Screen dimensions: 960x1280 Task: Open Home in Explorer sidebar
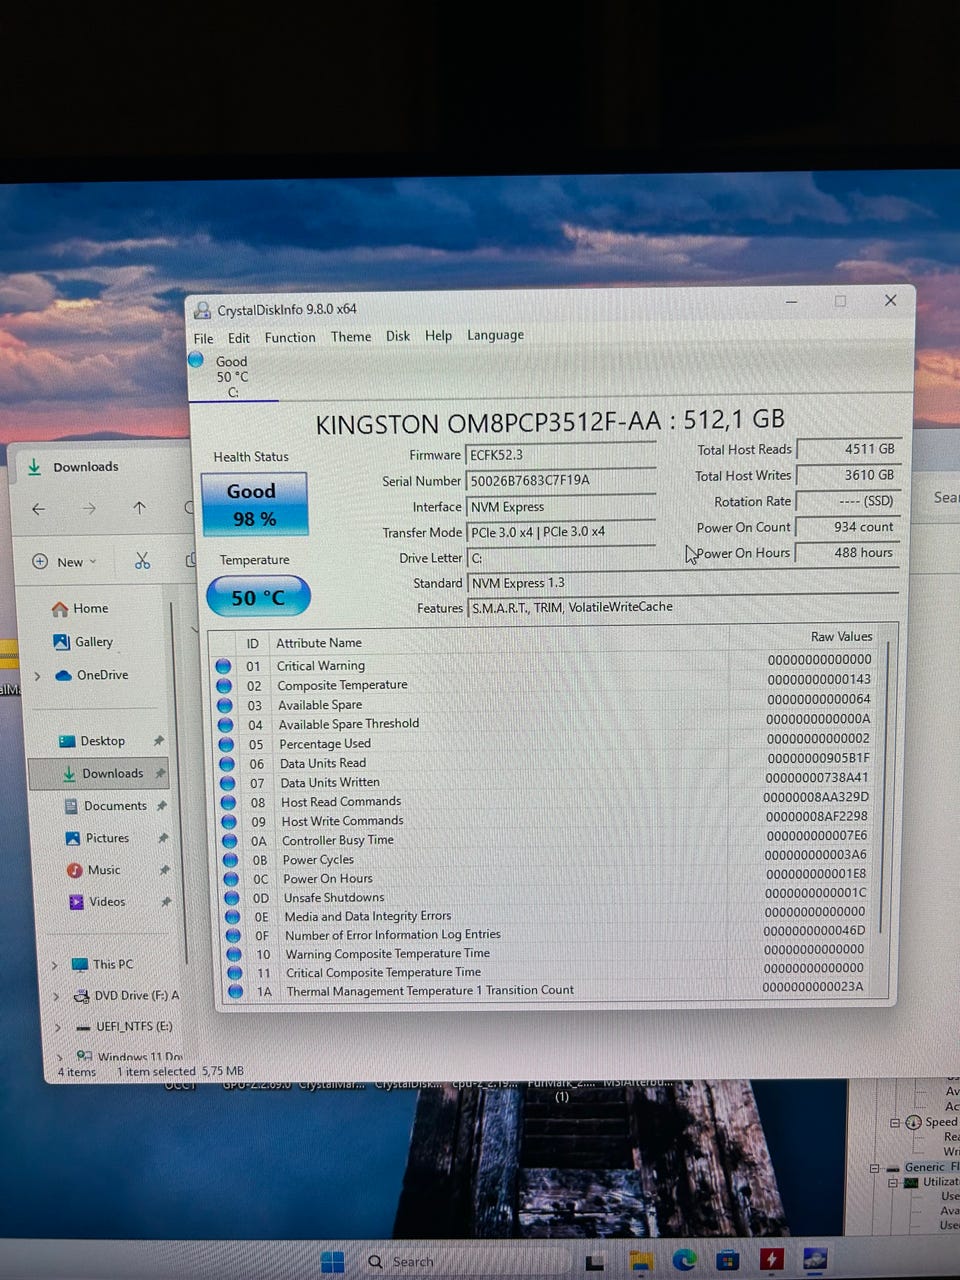coord(80,608)
